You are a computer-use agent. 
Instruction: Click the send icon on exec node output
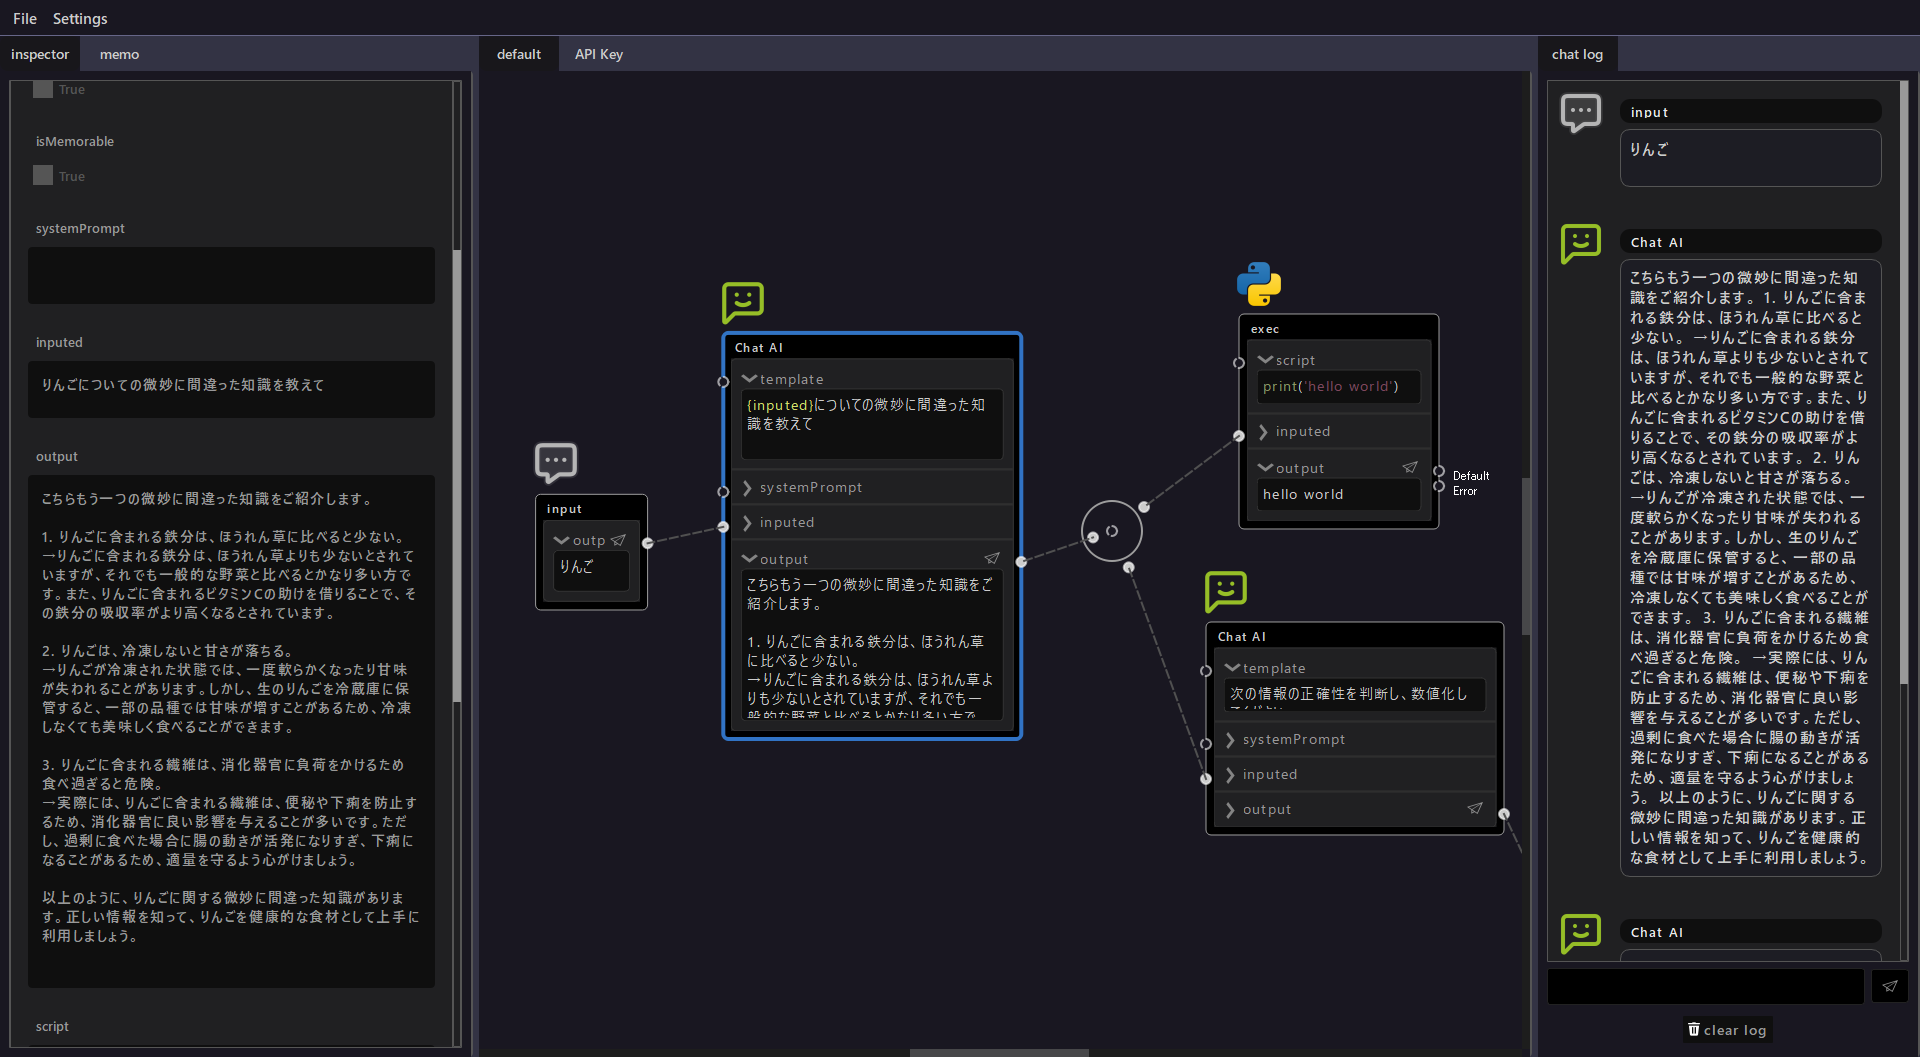click(x=1410, y=466)
